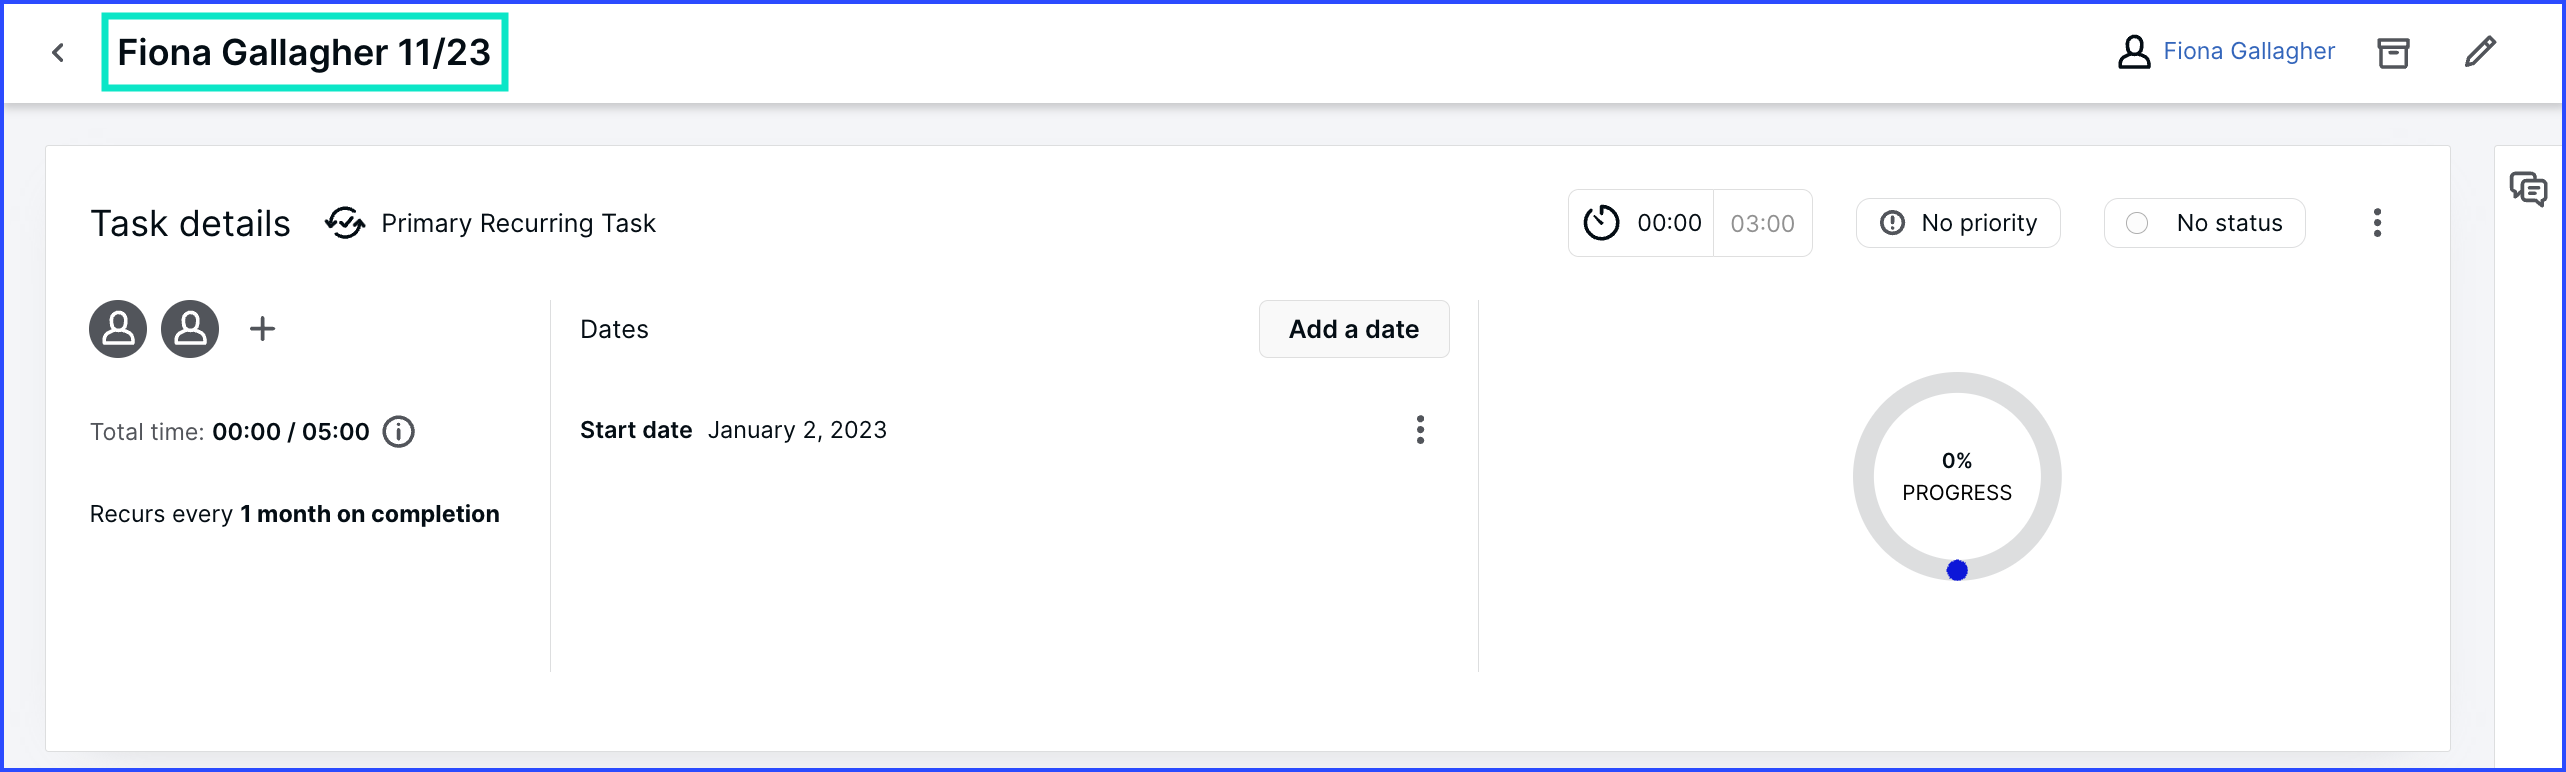This screenshot has width=2566, height=772.
Task: Click the Add a date button
Action: click(x=1354, y=329)
